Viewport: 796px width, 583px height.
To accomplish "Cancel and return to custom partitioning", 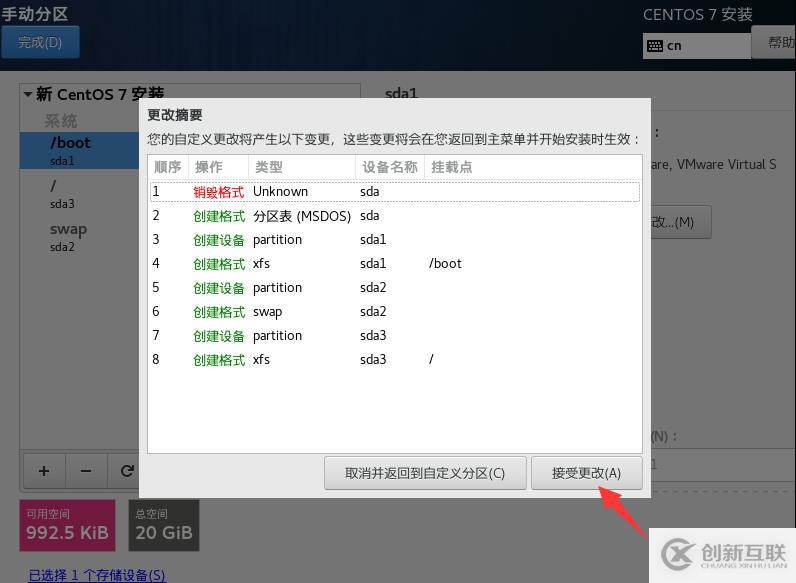I will click(x=425, y=473).
